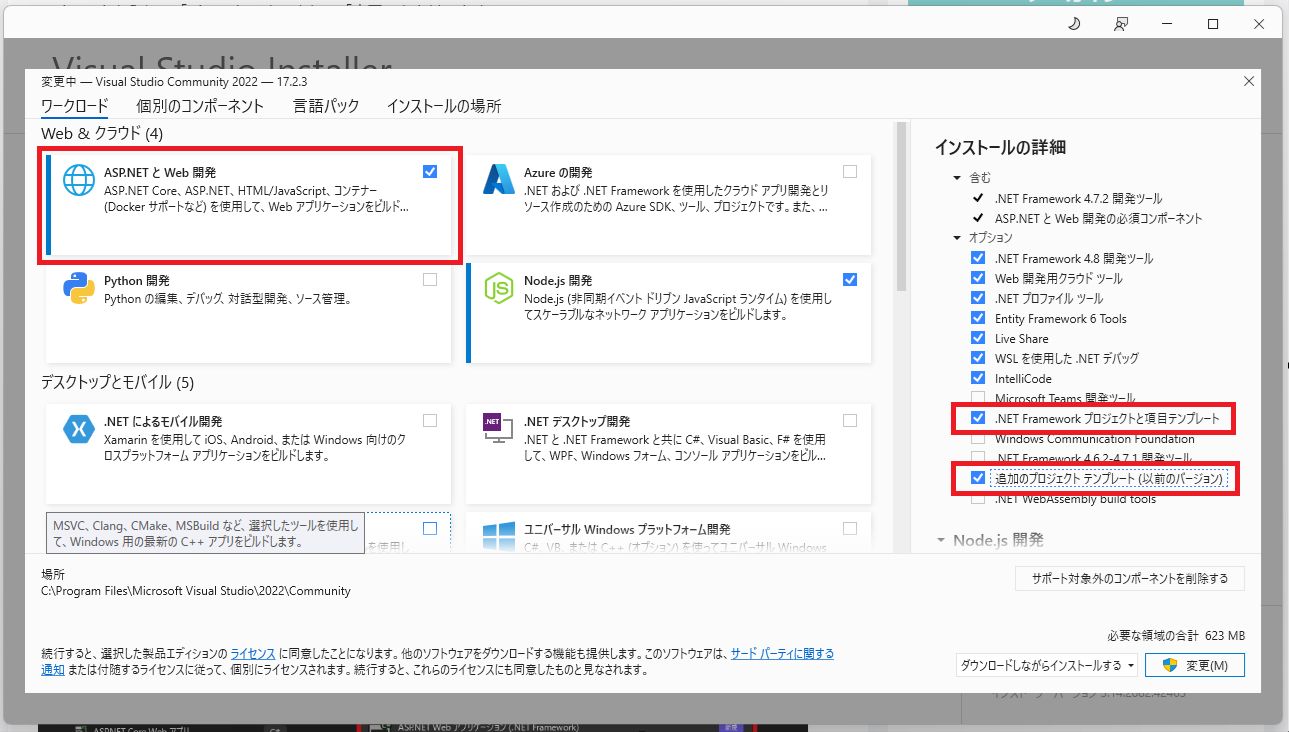The height and width of the screenshot is (732, 1289).
Task: Click the Xamarin mobile development icon
Action: point(78,429)
